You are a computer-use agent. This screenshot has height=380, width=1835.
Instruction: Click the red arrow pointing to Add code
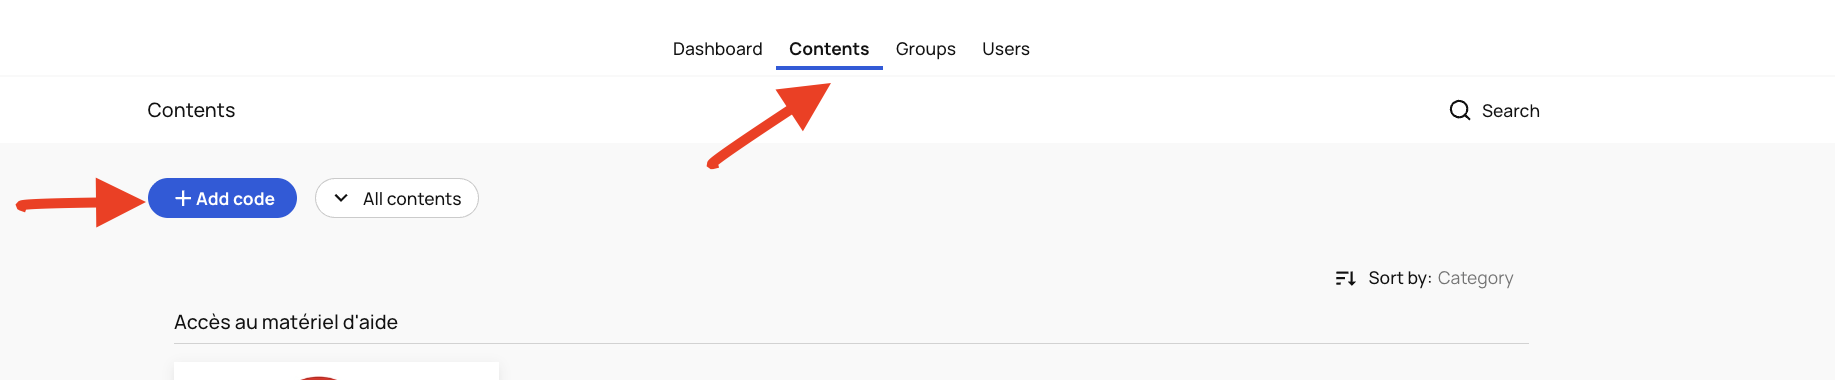tap(81, 203)
